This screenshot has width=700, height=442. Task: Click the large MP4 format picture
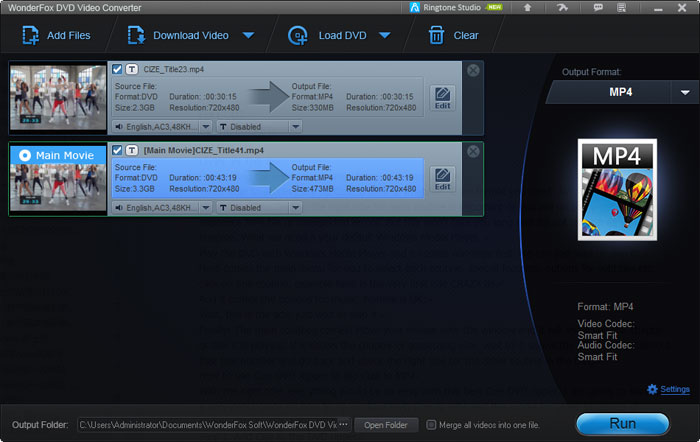click(617, 189)
